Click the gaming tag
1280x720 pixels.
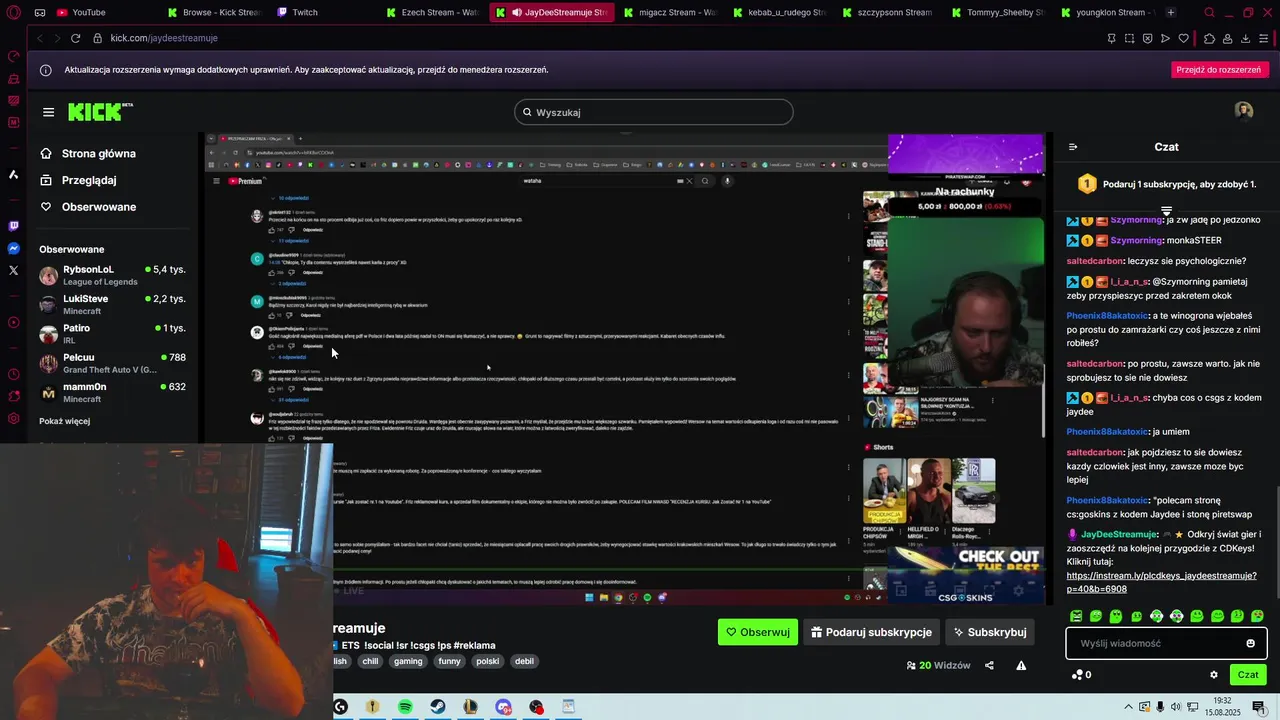408,661
